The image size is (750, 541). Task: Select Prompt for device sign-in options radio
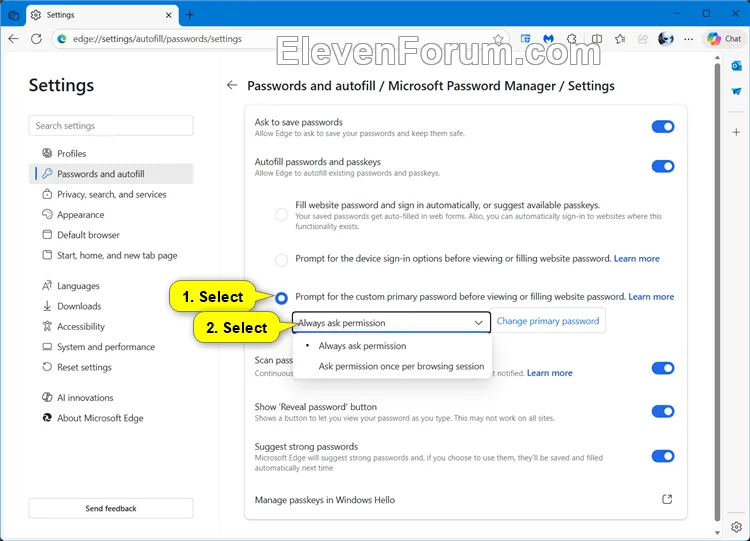pyautogui.click(x=281, y=260)
